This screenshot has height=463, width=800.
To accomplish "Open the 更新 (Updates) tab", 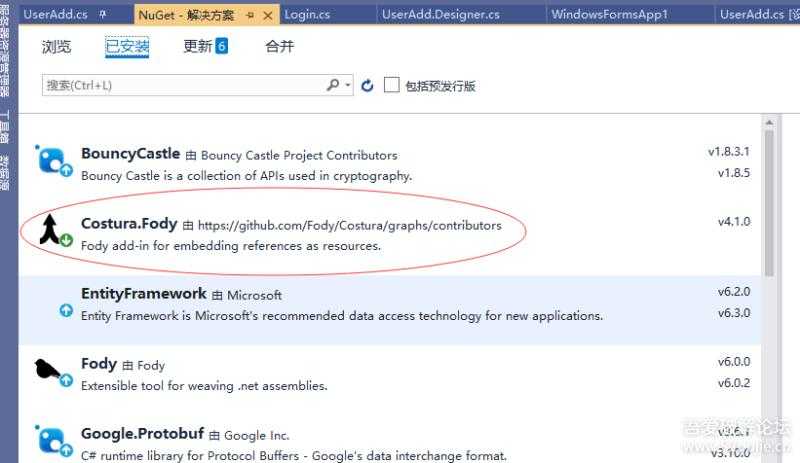I will pyautogui.click(x=197, y=46).
